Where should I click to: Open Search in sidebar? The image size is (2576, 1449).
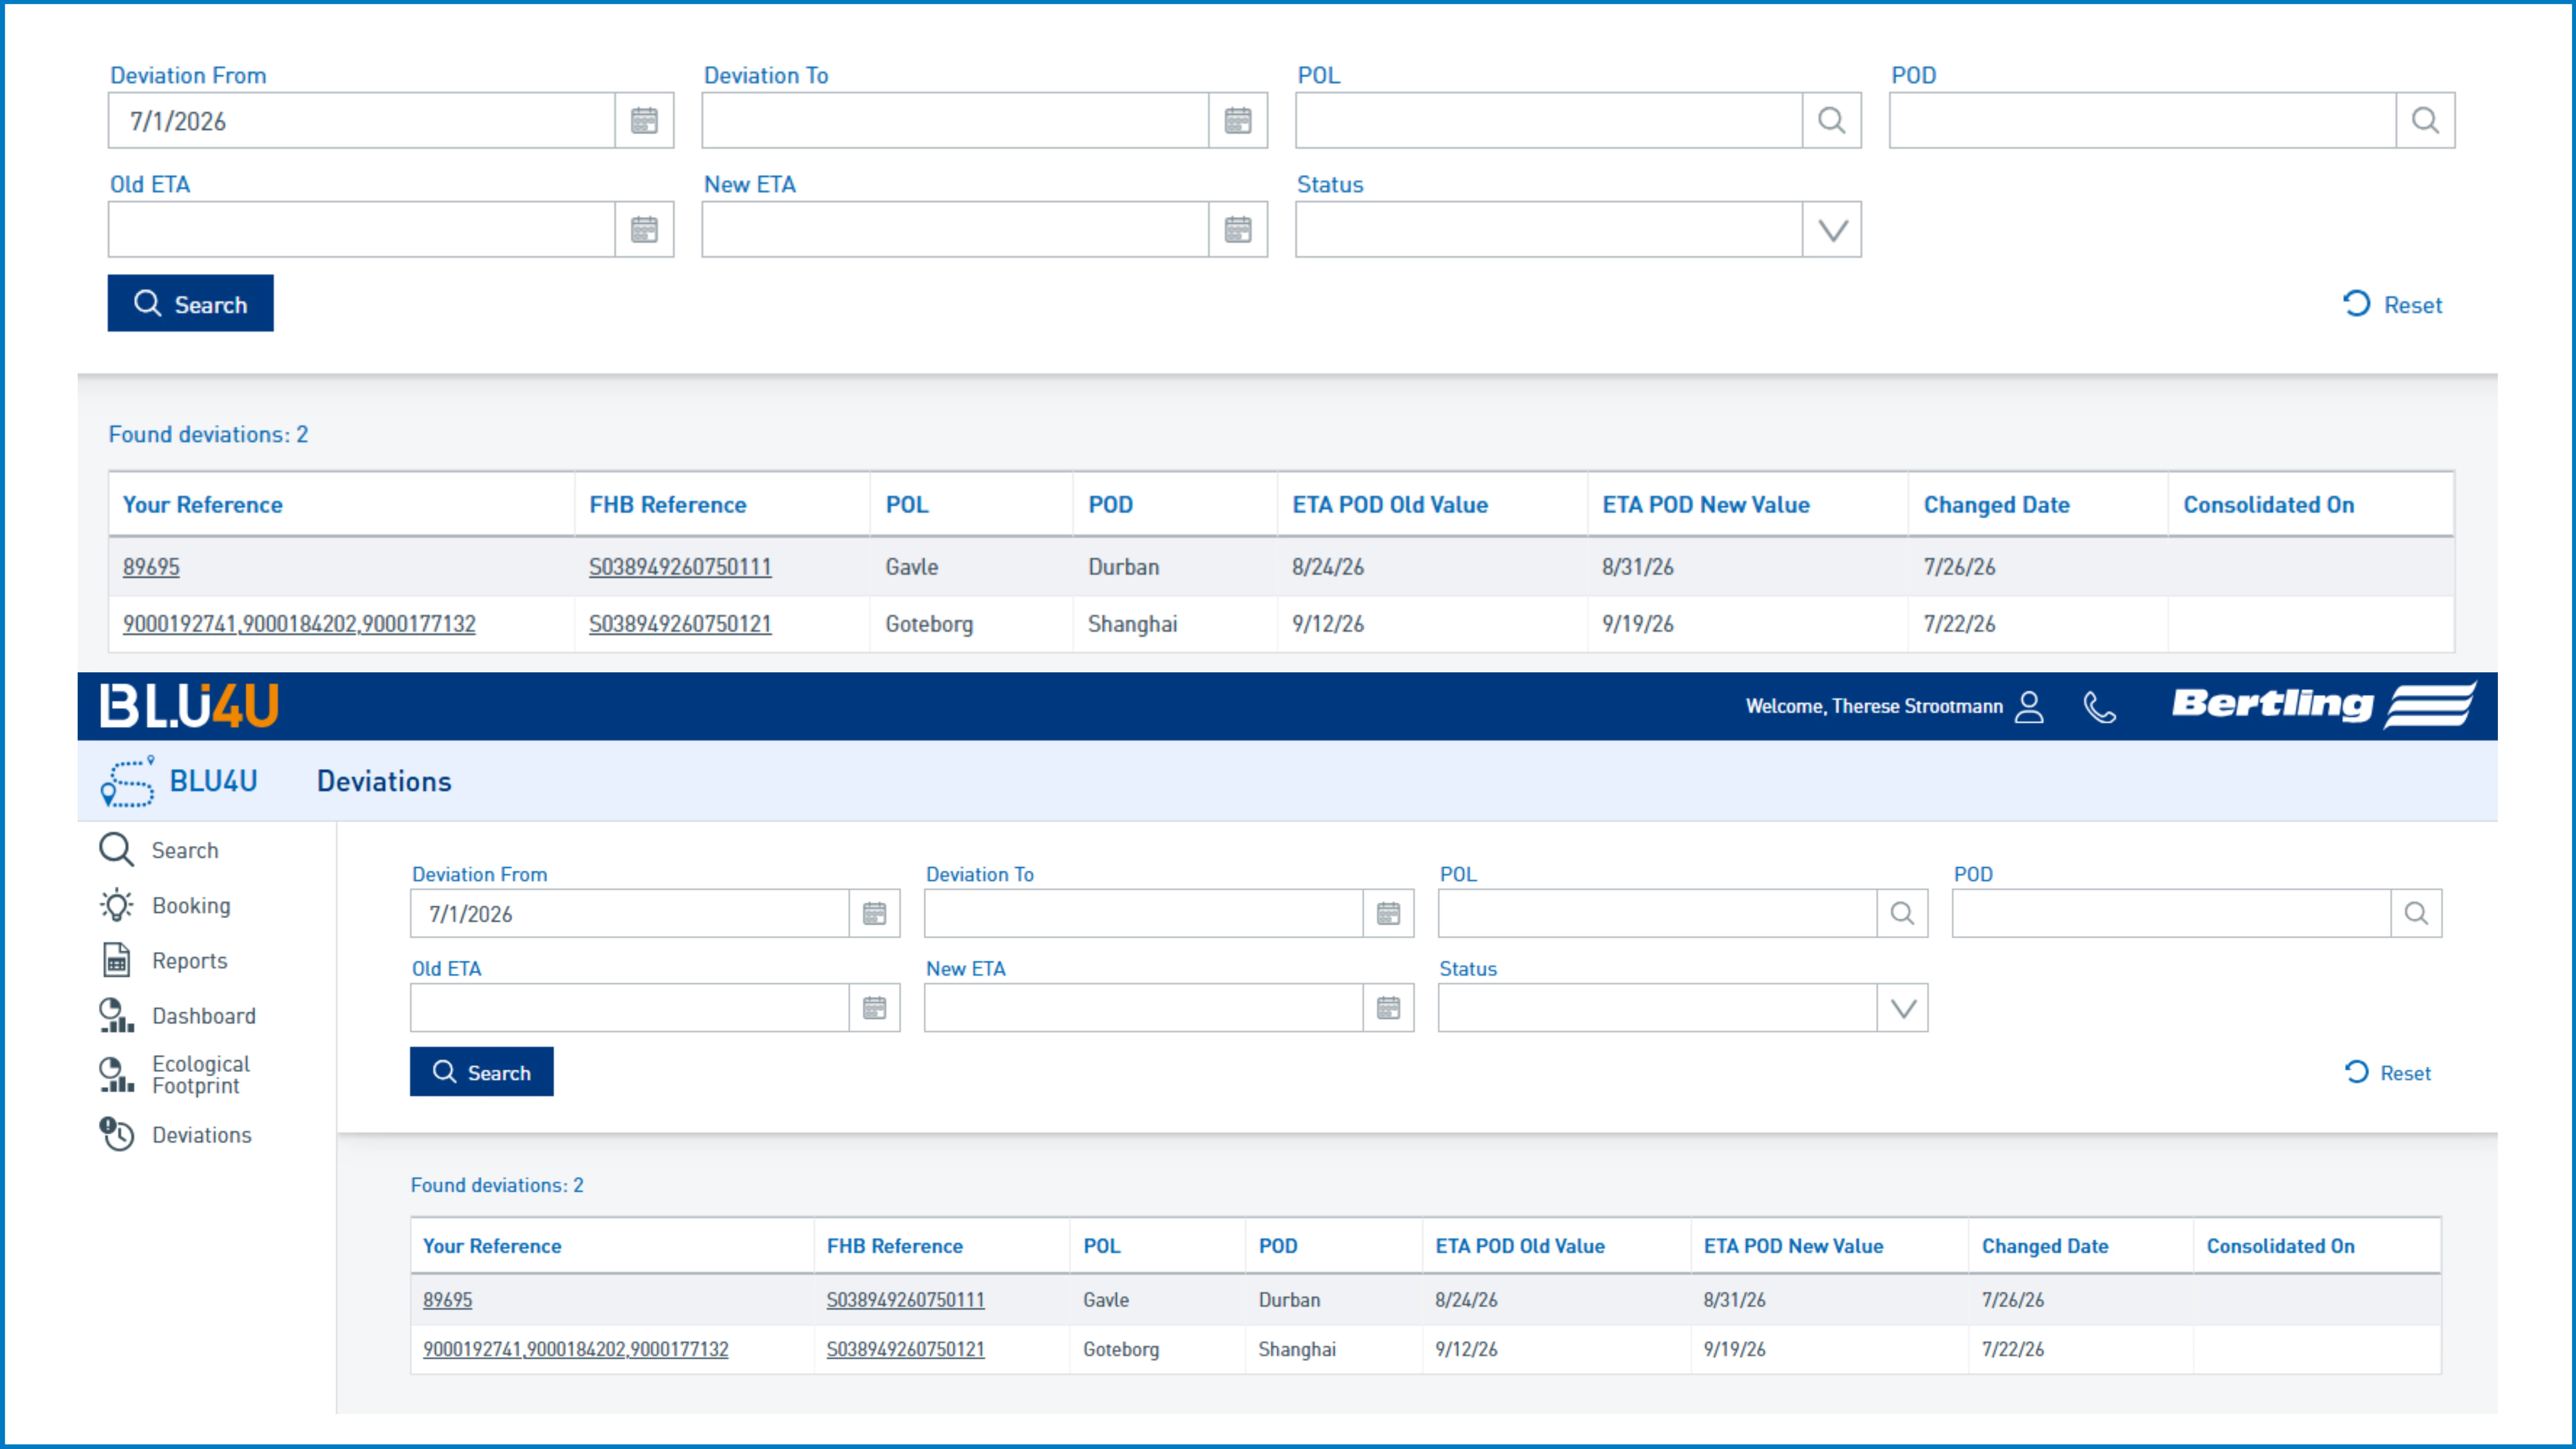185,850
